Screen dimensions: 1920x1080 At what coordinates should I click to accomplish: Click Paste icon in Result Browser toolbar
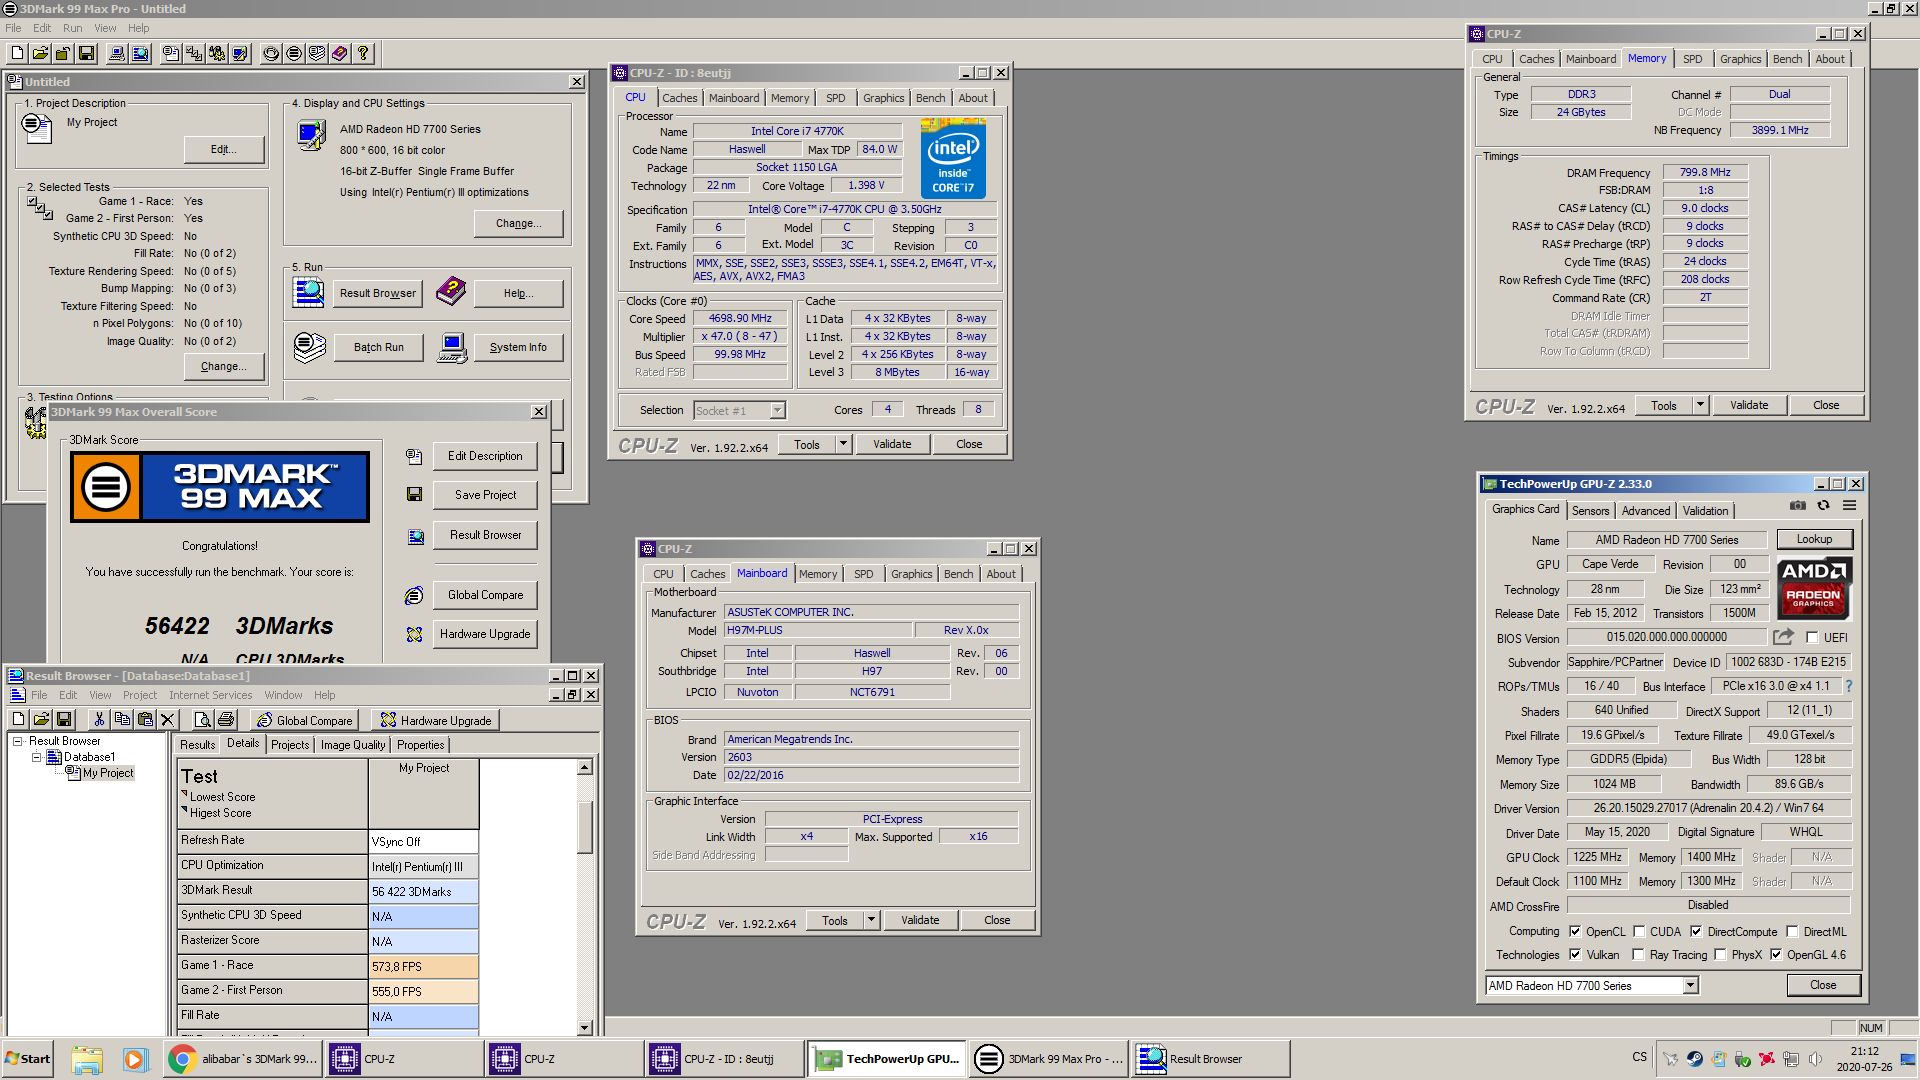point(145,719)
